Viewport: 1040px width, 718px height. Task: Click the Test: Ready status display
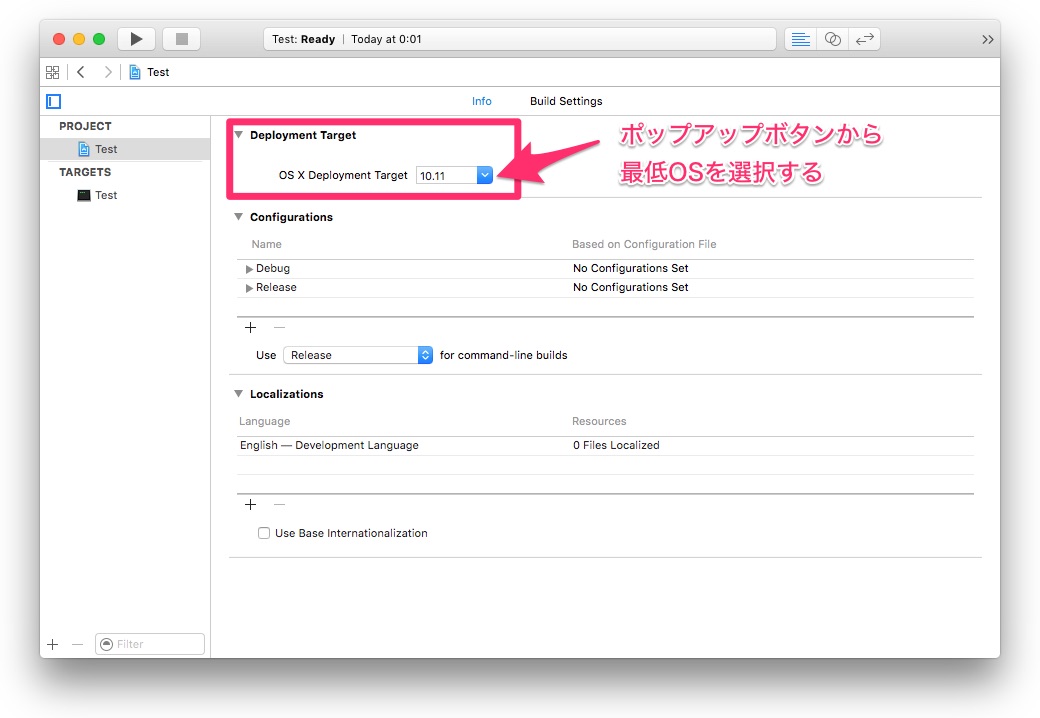519,39
